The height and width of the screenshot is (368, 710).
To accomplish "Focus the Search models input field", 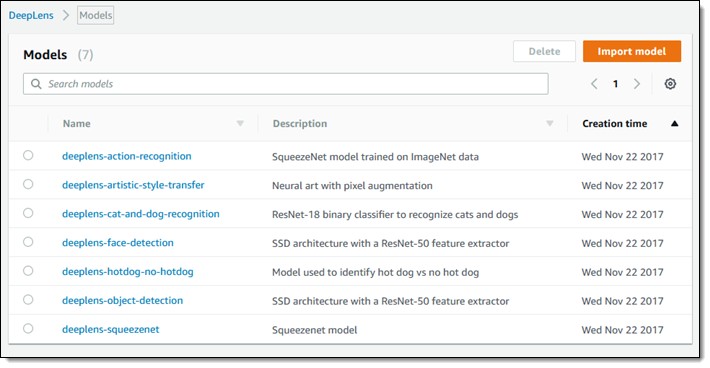I will click(286, 84).
